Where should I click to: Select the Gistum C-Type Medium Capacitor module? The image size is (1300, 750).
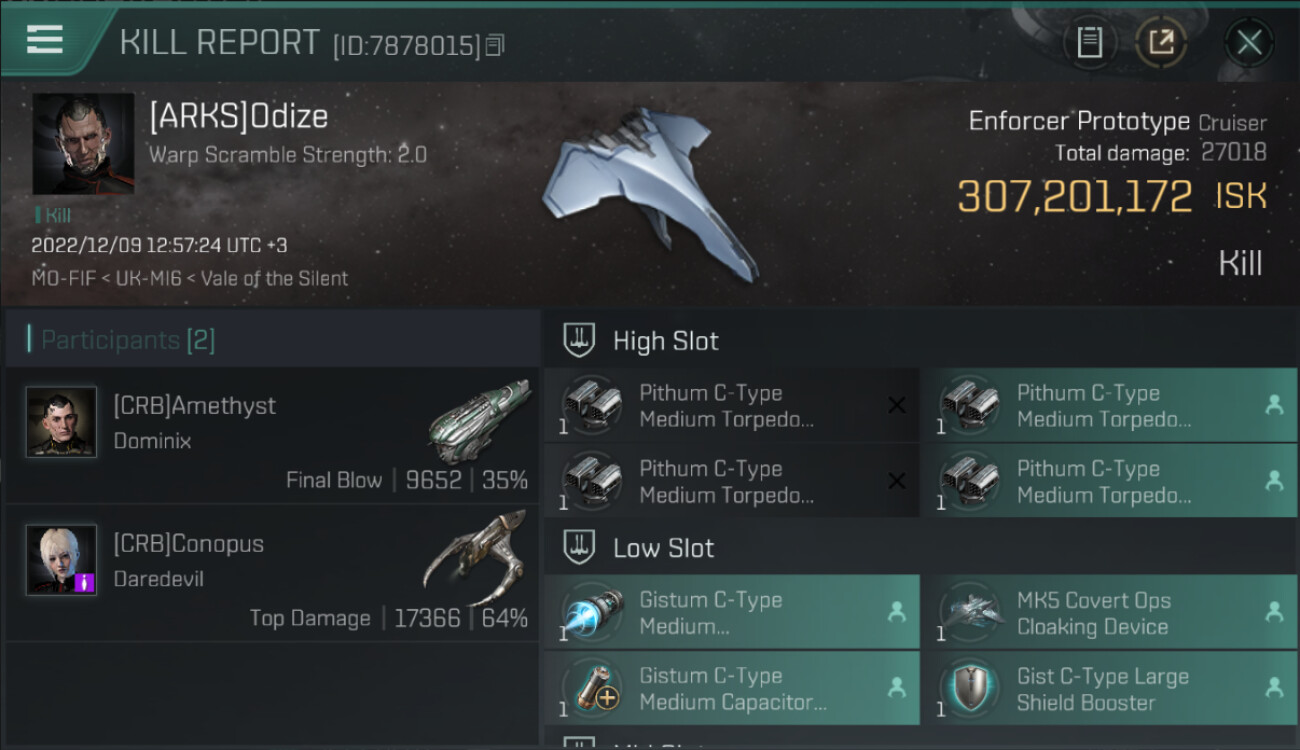(x=731, y=689)
